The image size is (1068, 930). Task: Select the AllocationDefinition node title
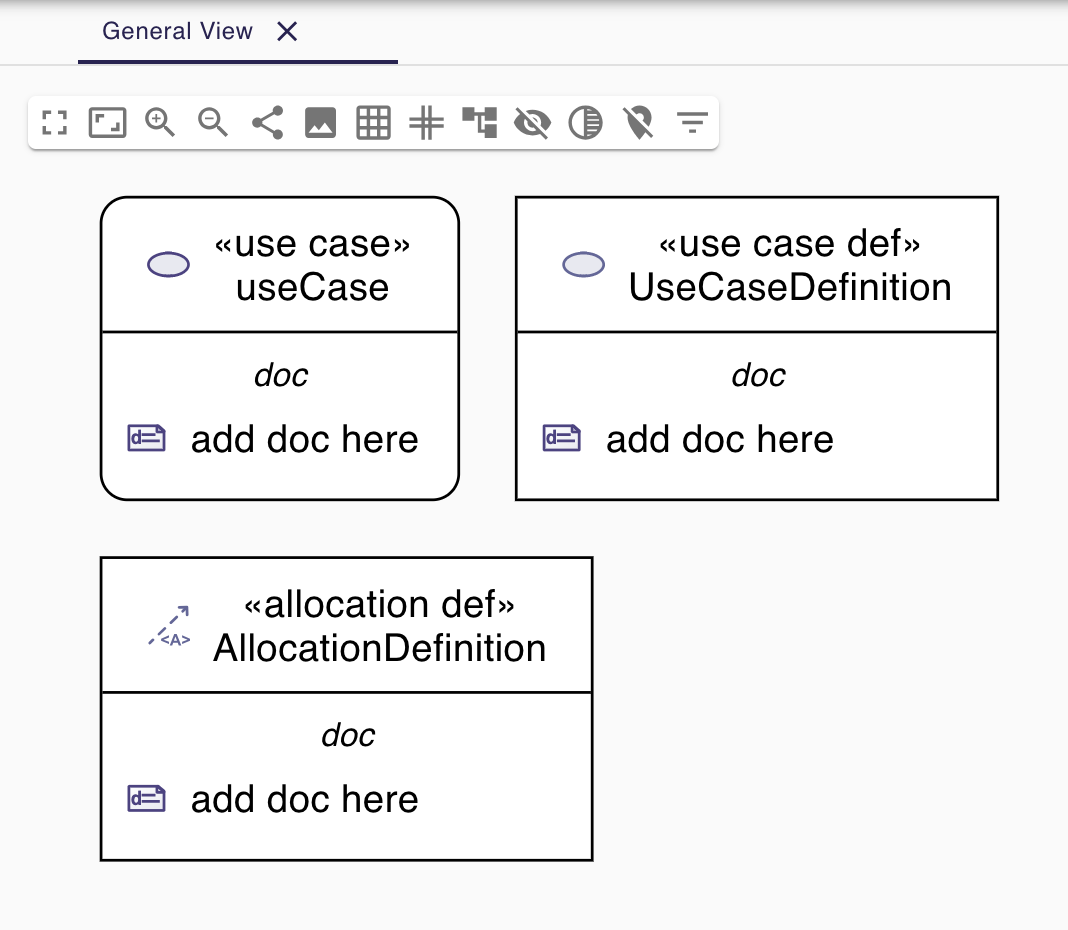(379, 648)
